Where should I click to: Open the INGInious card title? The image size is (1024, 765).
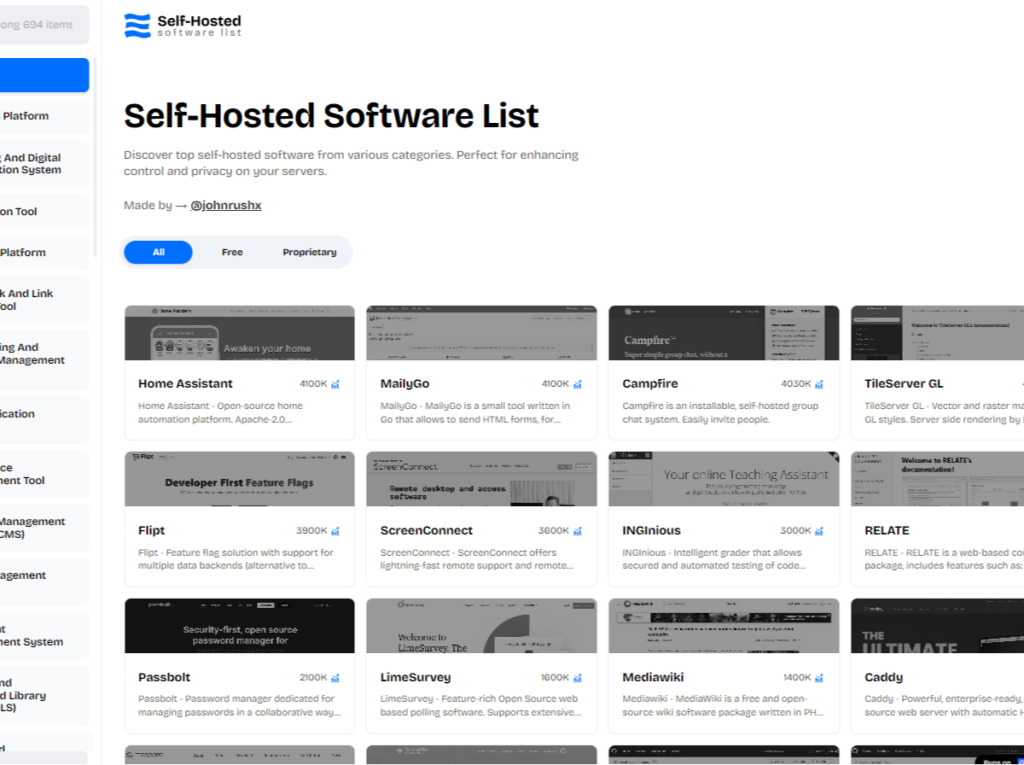pos(651,530)
